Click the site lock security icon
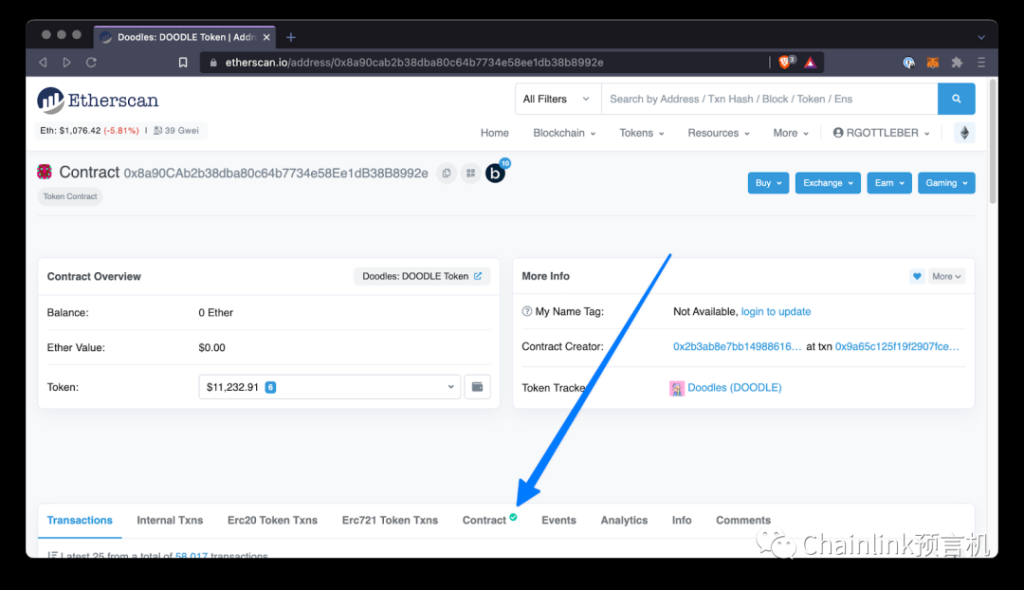Image resolution: width=1024 pixels, height=590 pixels. (x=213, y=63)
